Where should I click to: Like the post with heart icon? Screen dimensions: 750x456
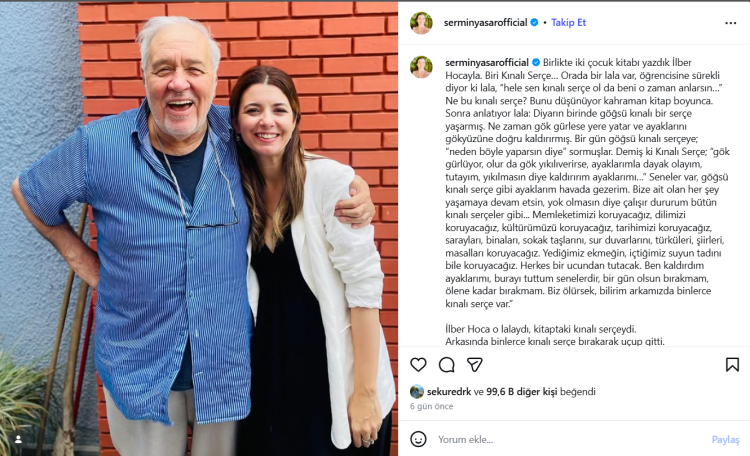[418, 365]
